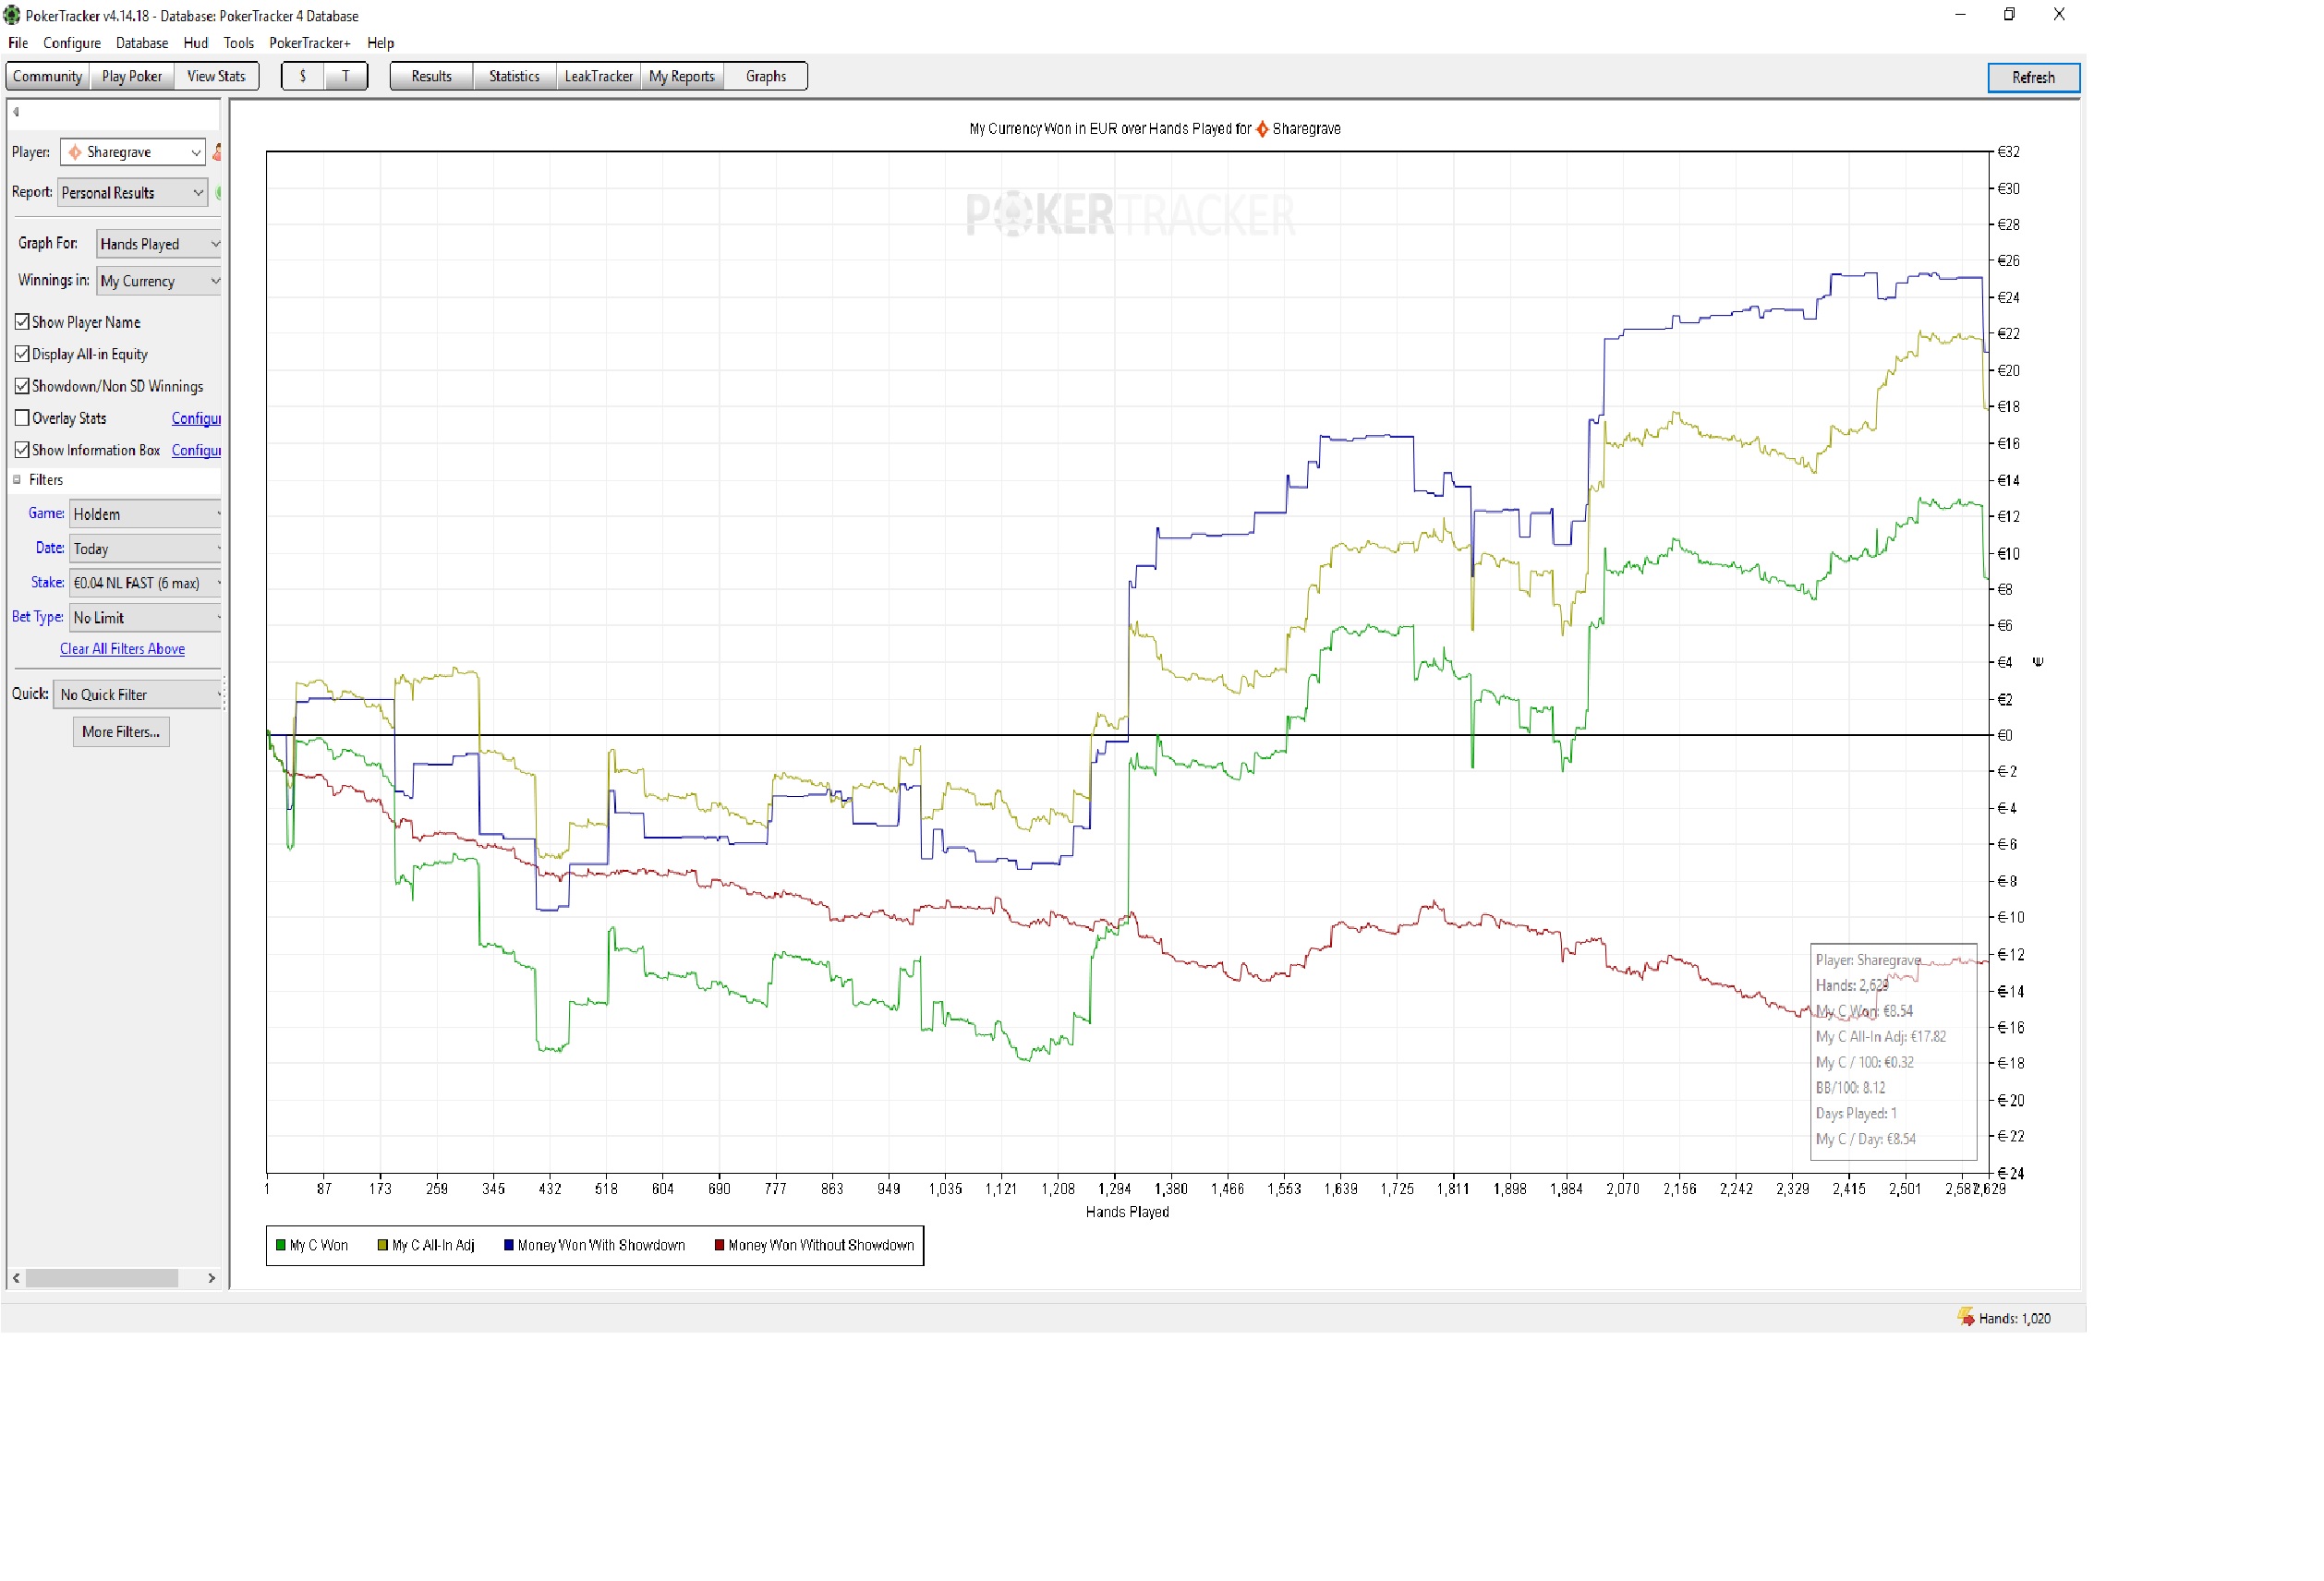Select the T tournaments toggle
The image size is (2324, 1581).
click(x=346, y=76)
